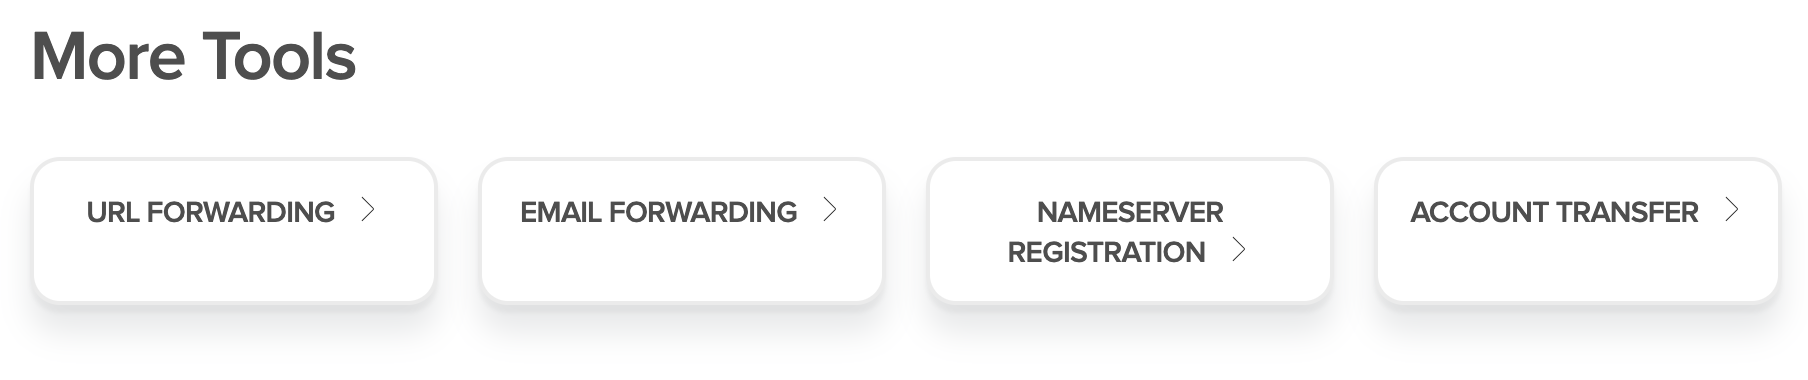This screenshot has height=380, width=1808.
Task: Select the More Tools heading
Action: 194,56
